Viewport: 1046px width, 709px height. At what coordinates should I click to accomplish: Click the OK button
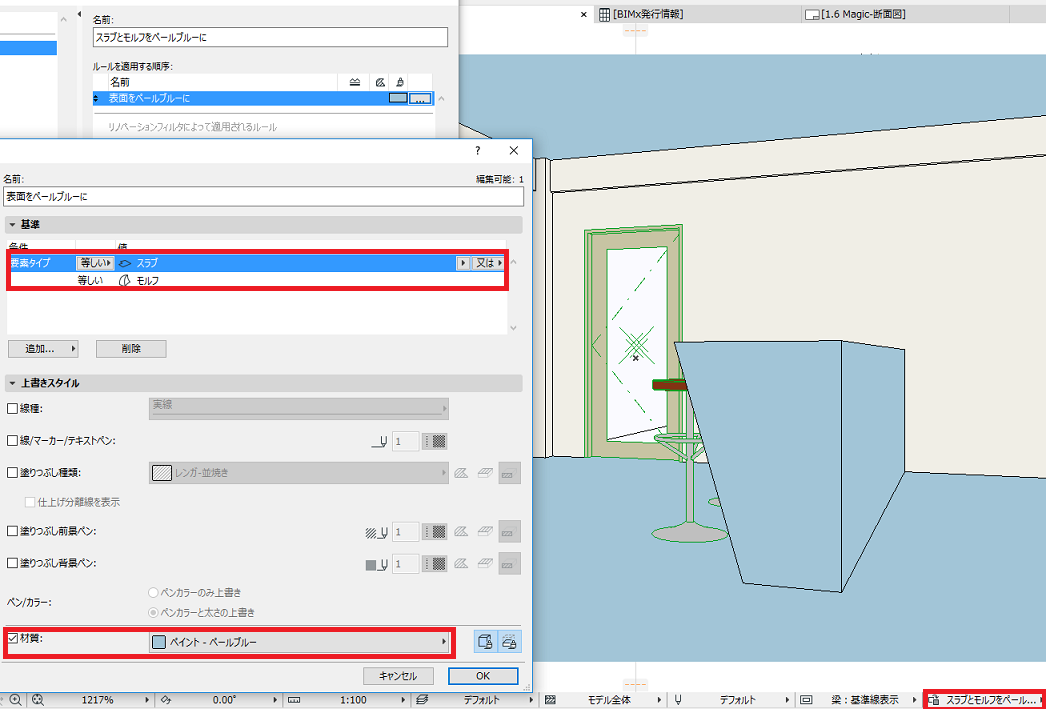(x=483, y=676)
